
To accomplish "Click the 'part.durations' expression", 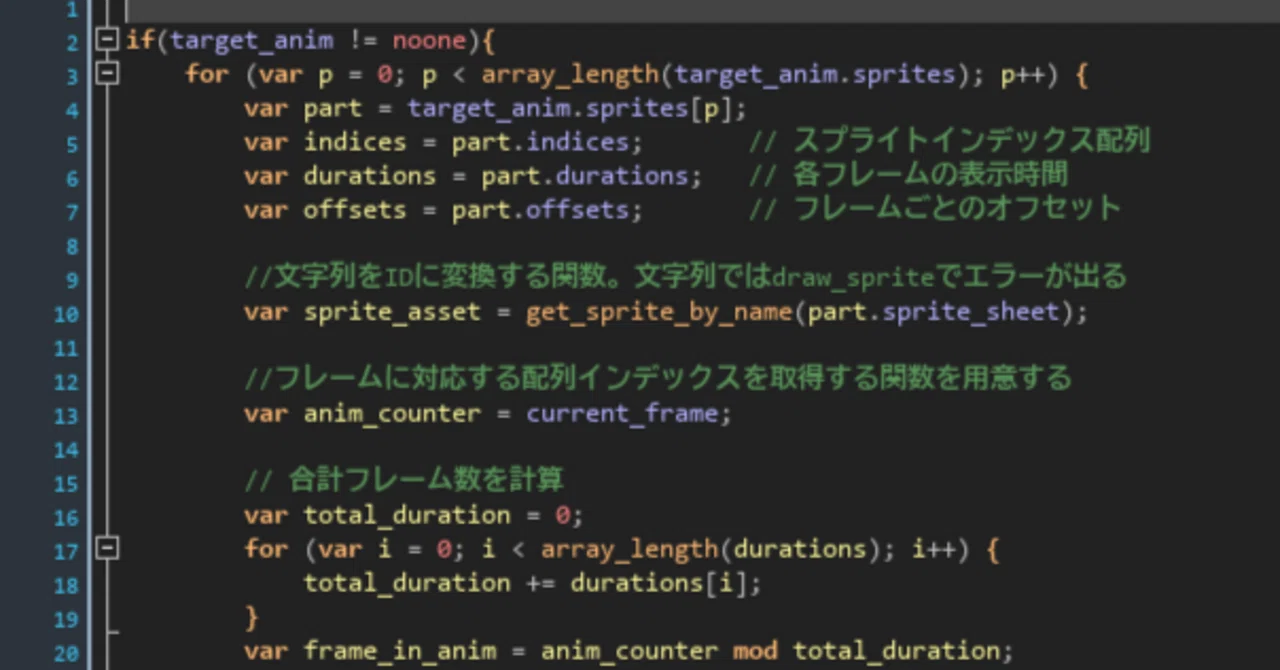I will coord(585,176).
